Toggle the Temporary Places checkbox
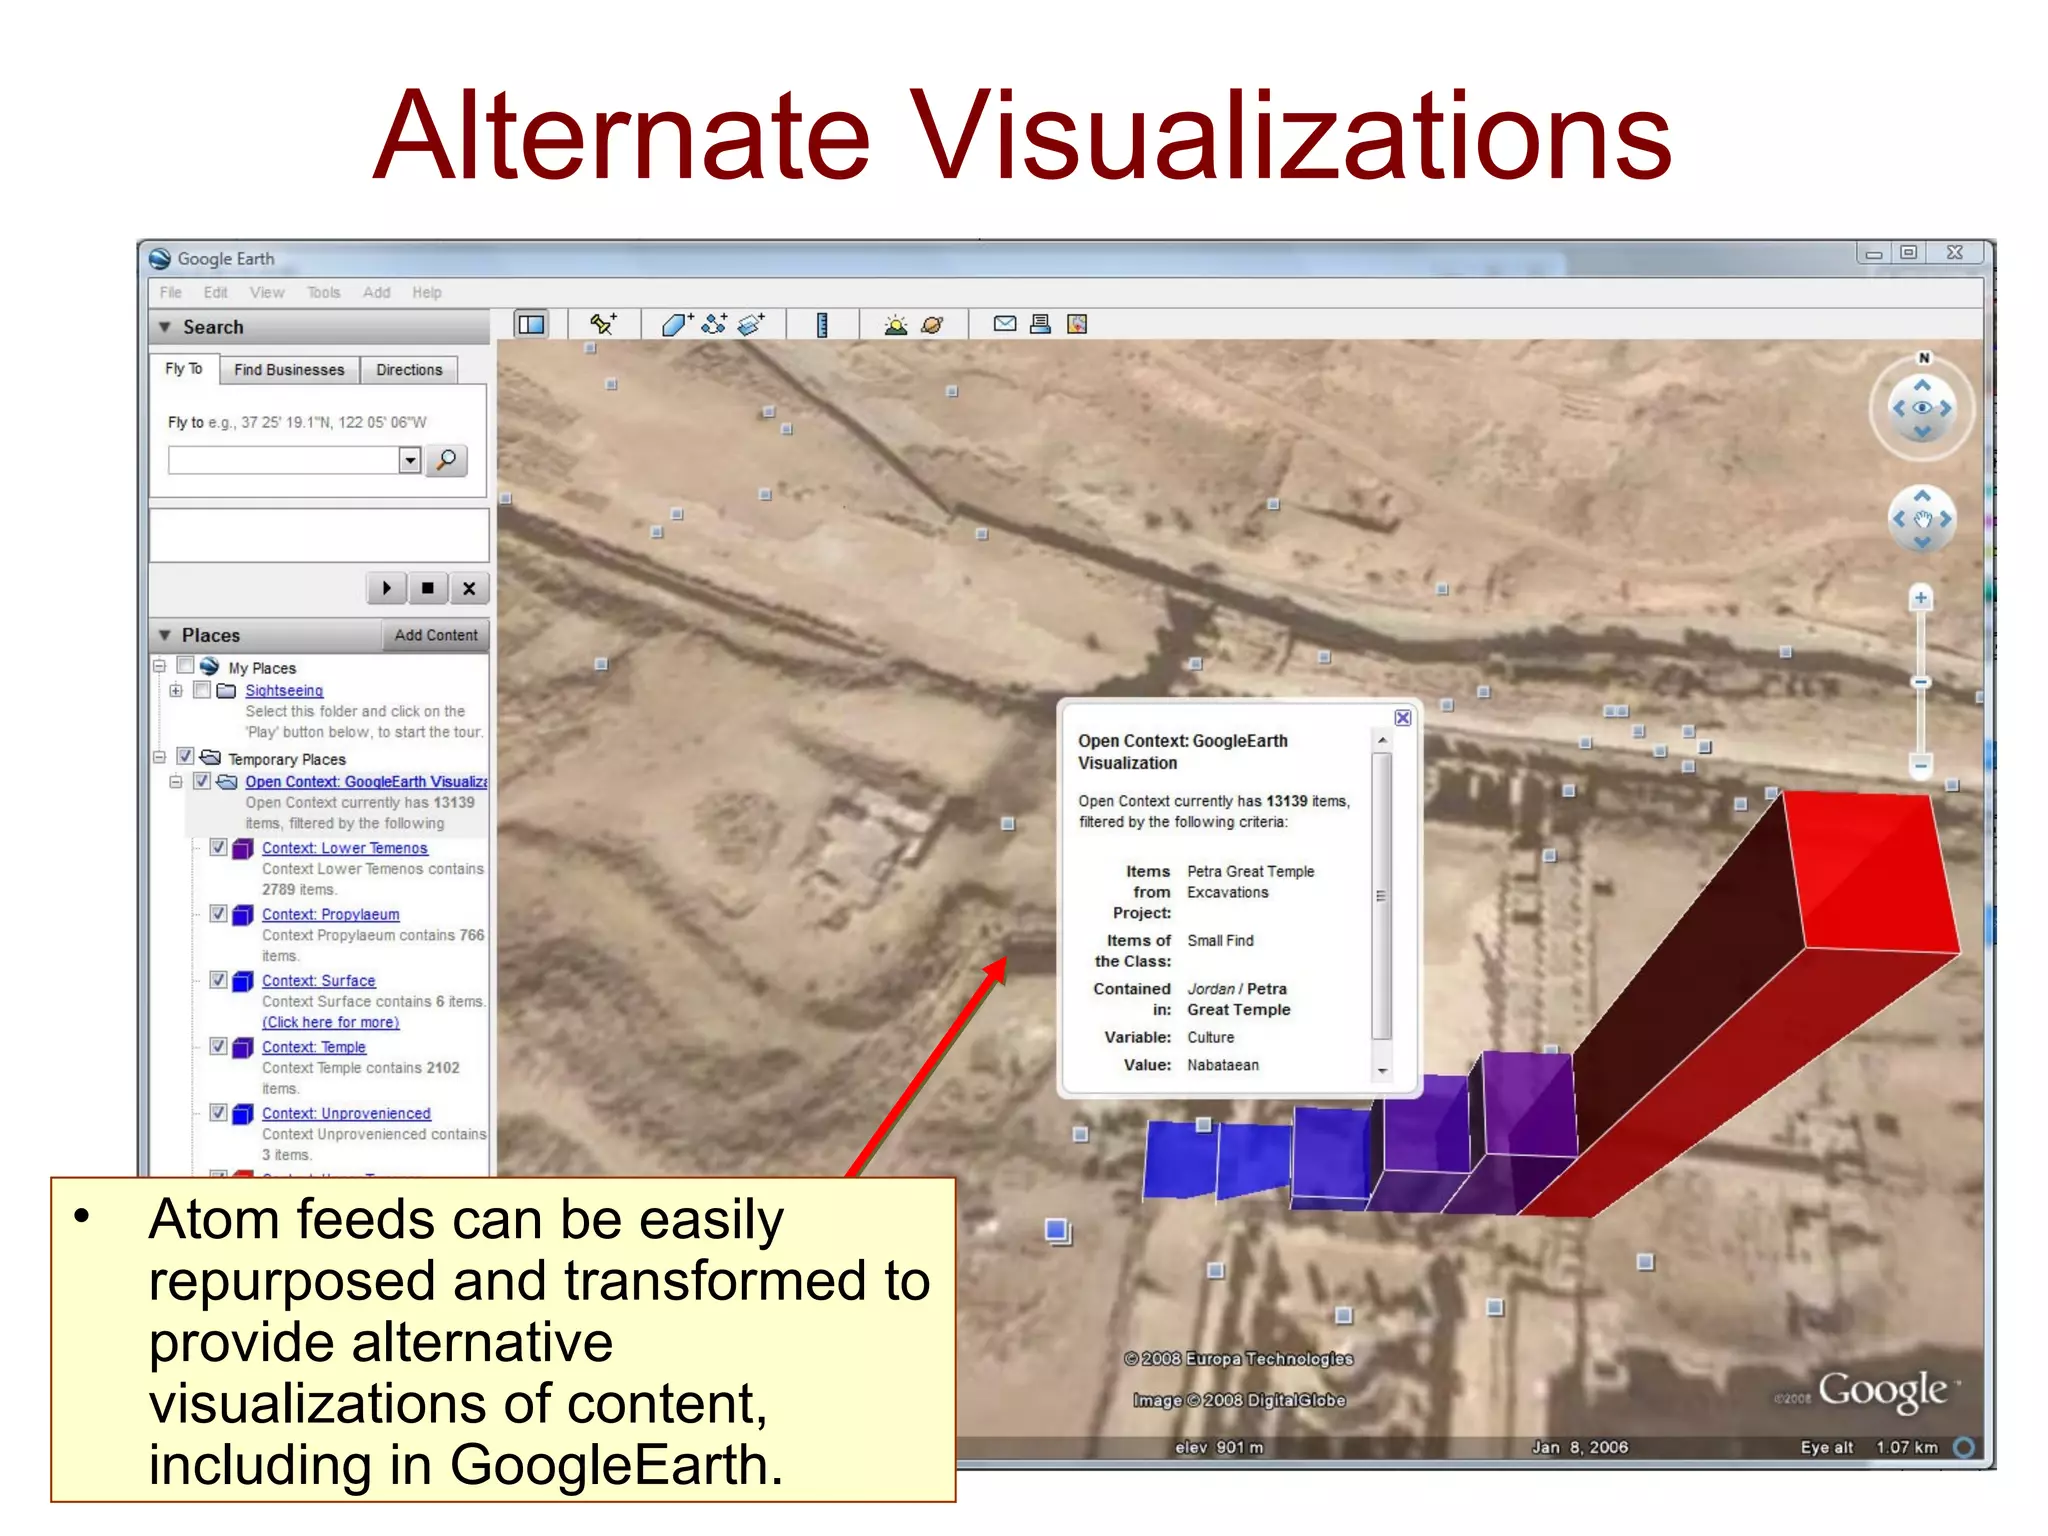Viewport: 2048px width, 1536px height. (x=185, y=757)
